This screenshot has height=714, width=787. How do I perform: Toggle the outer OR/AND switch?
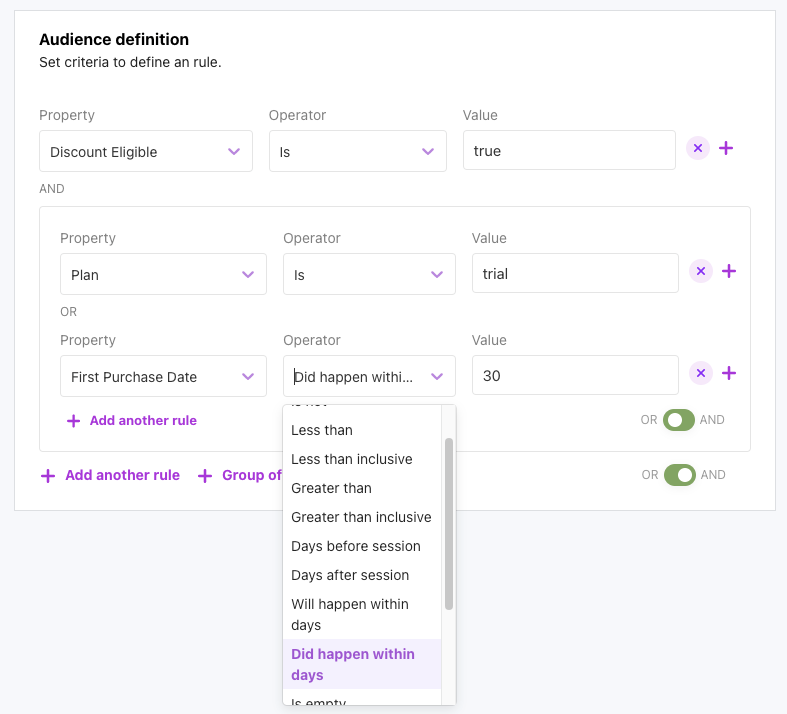tap(679, 475)
